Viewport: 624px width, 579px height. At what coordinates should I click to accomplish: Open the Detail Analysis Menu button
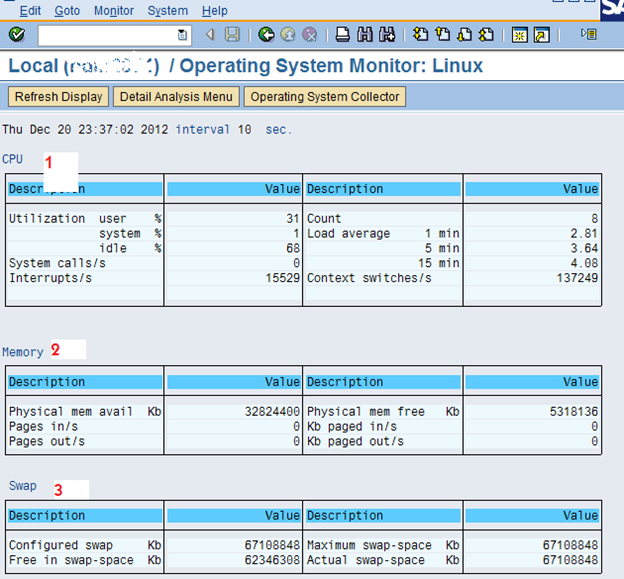(x=176, y=97)
